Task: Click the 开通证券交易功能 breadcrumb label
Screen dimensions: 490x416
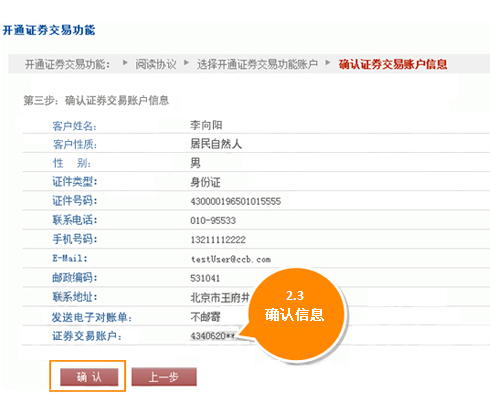Action: pyautogui.click(x=67, y=64)
